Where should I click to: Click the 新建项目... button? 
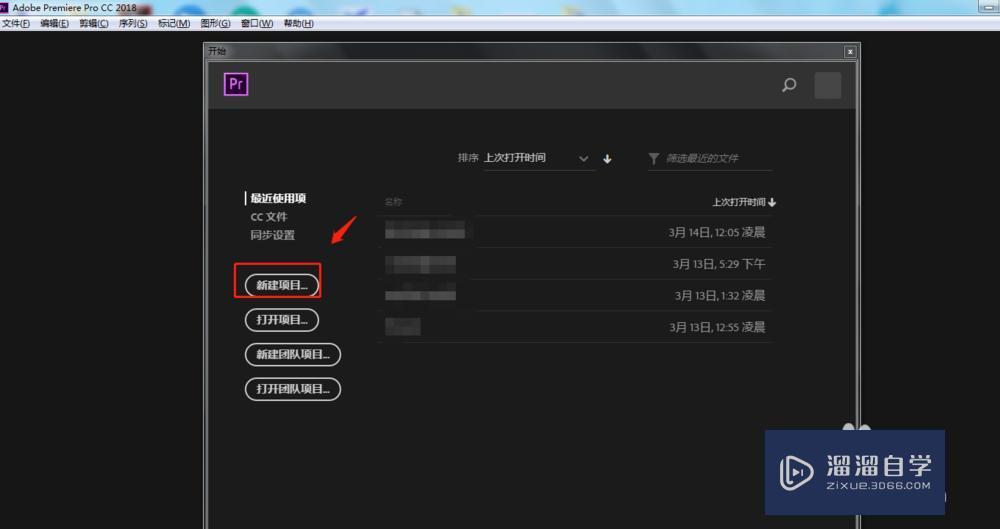point(282,285)
